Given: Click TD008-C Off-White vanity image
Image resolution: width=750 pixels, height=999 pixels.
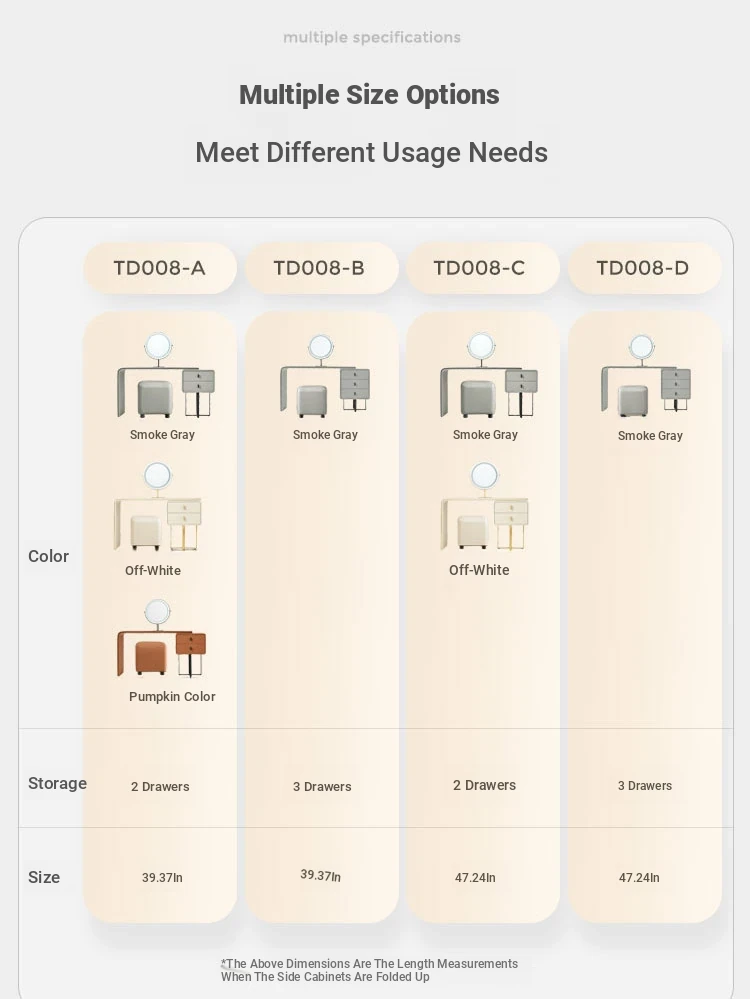Looking at the screenshot, I should click(484, 506).
